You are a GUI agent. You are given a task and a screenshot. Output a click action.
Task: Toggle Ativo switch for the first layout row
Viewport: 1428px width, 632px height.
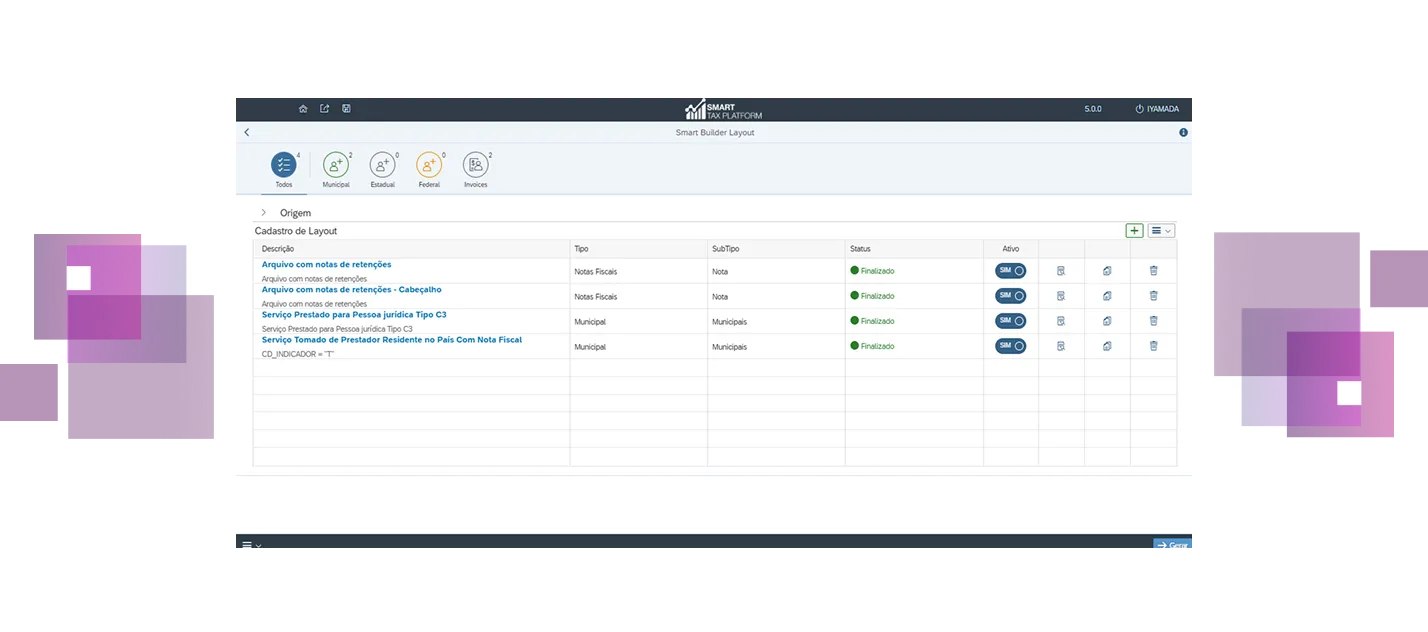(x=1011, y=270)
